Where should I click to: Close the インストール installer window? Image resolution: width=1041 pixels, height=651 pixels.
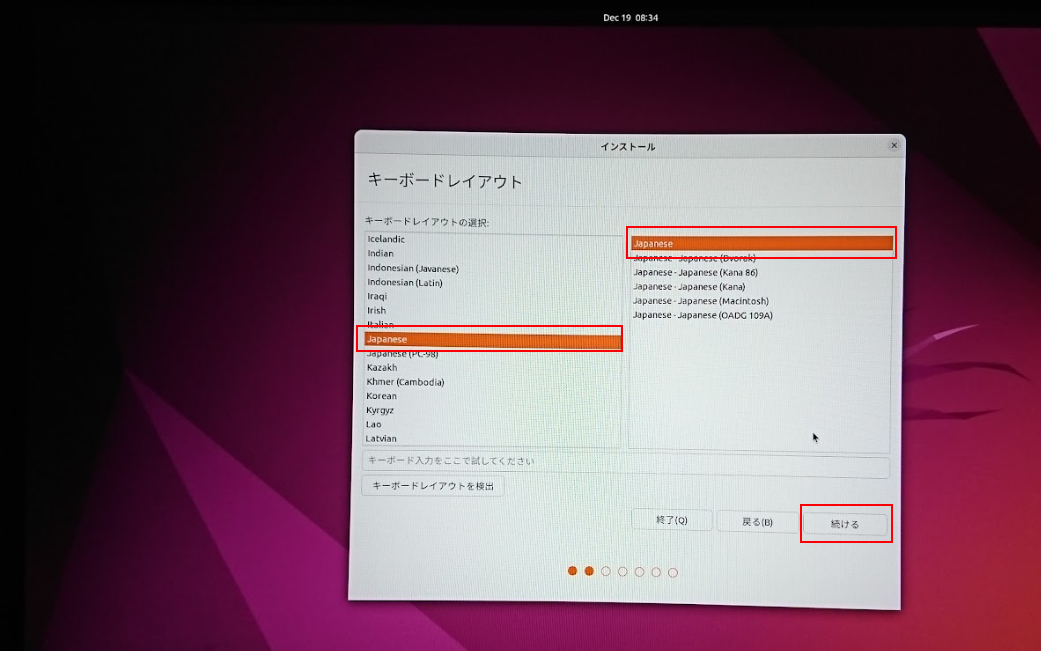click(x=894, y=145)
